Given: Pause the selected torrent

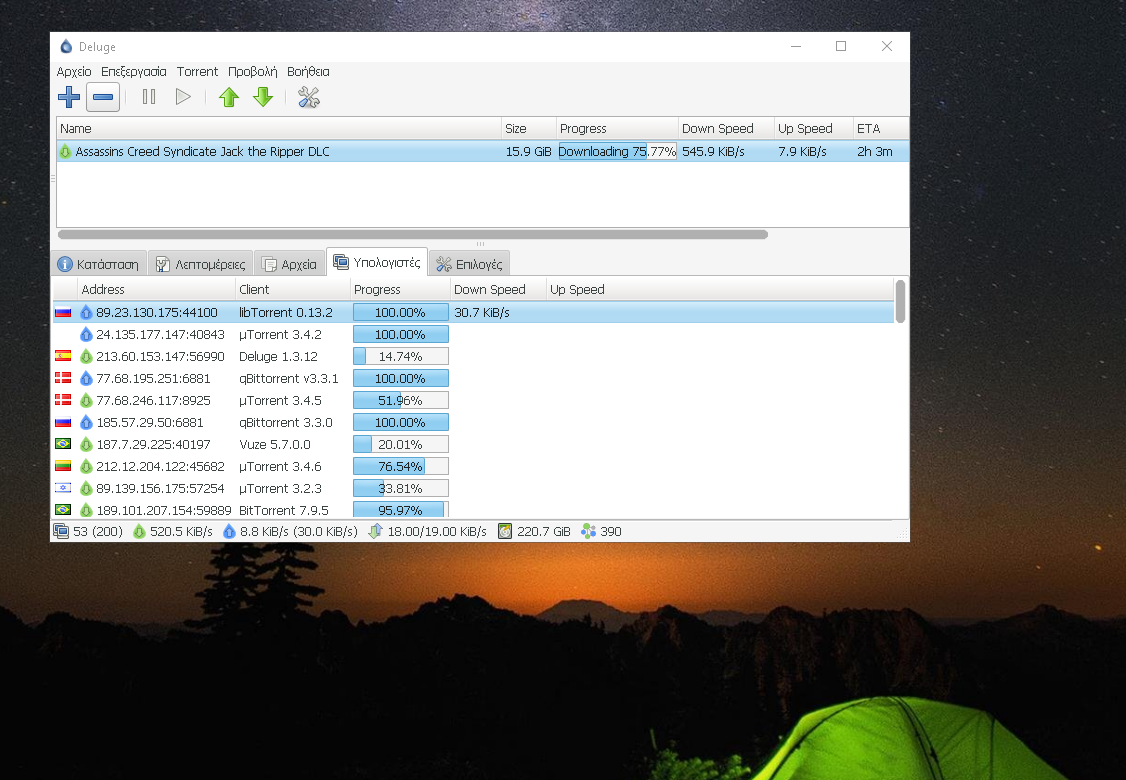Looking at the screenshot, I should click(x=149, y=97).
